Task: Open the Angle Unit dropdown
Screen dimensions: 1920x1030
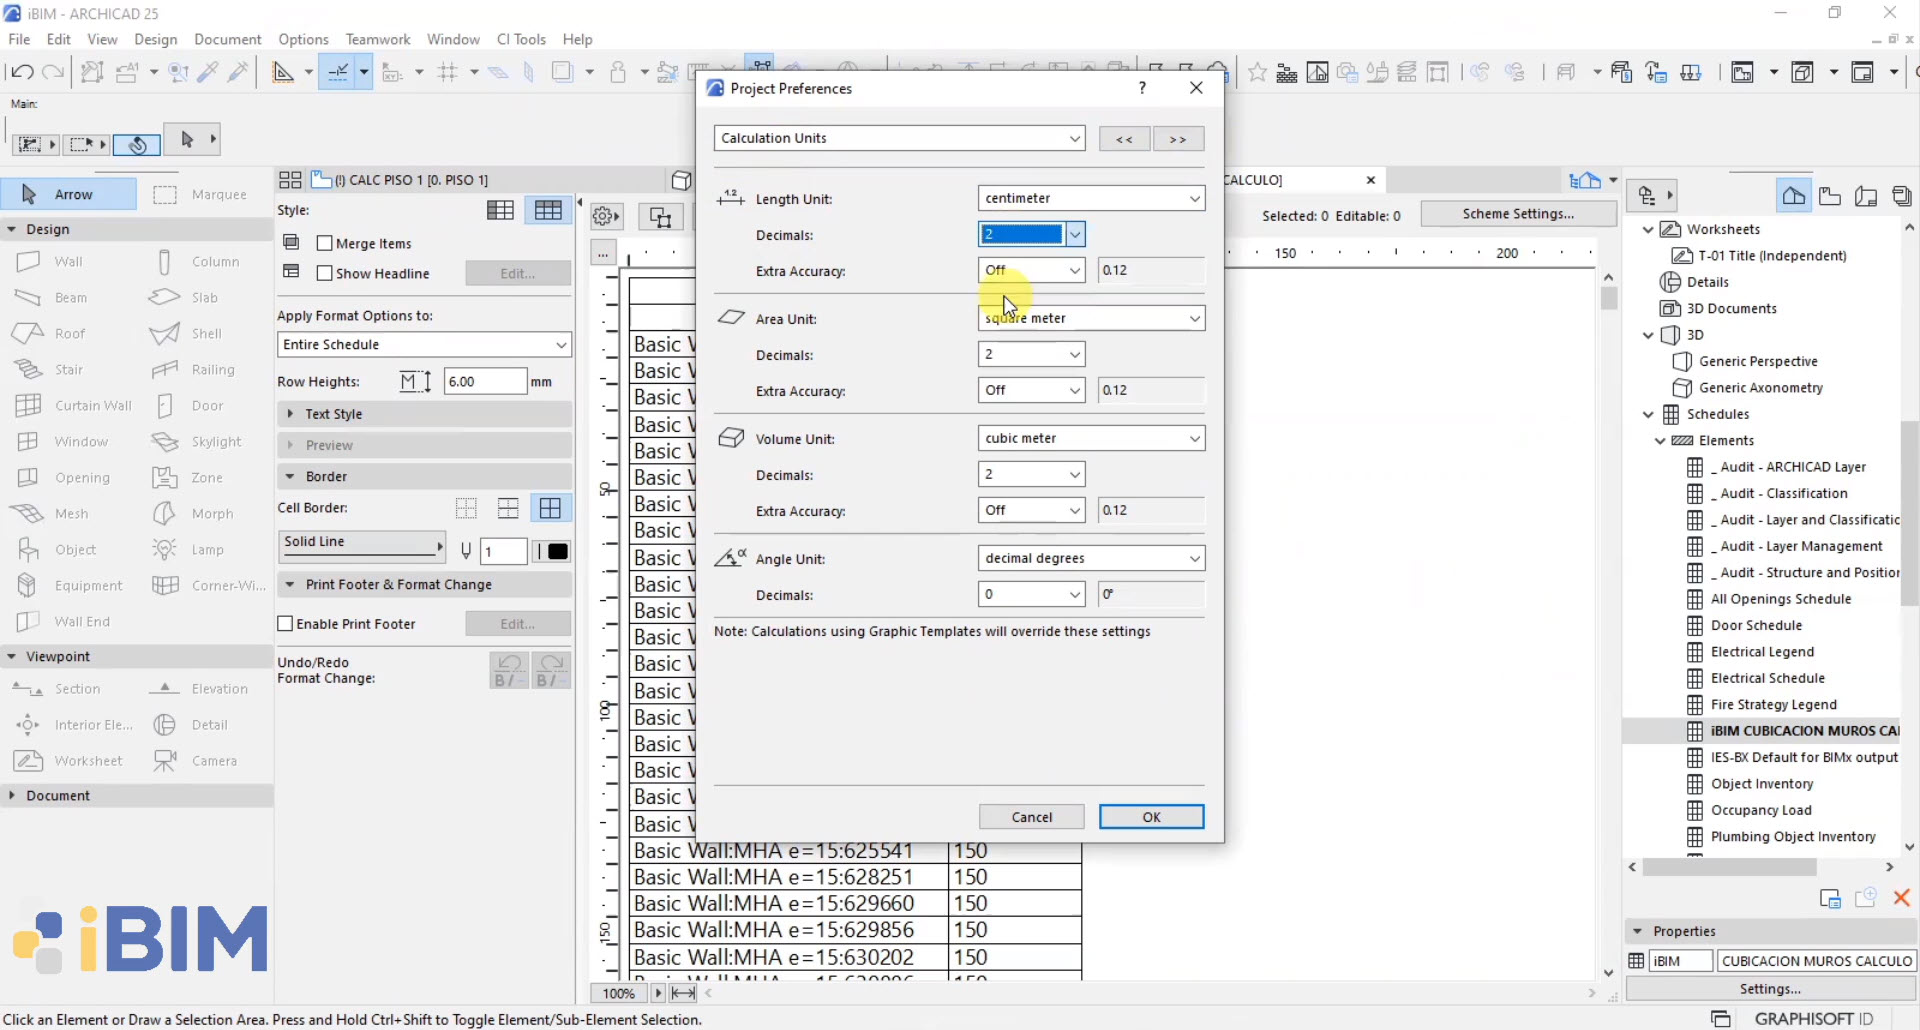Action: click(1091, 558)
